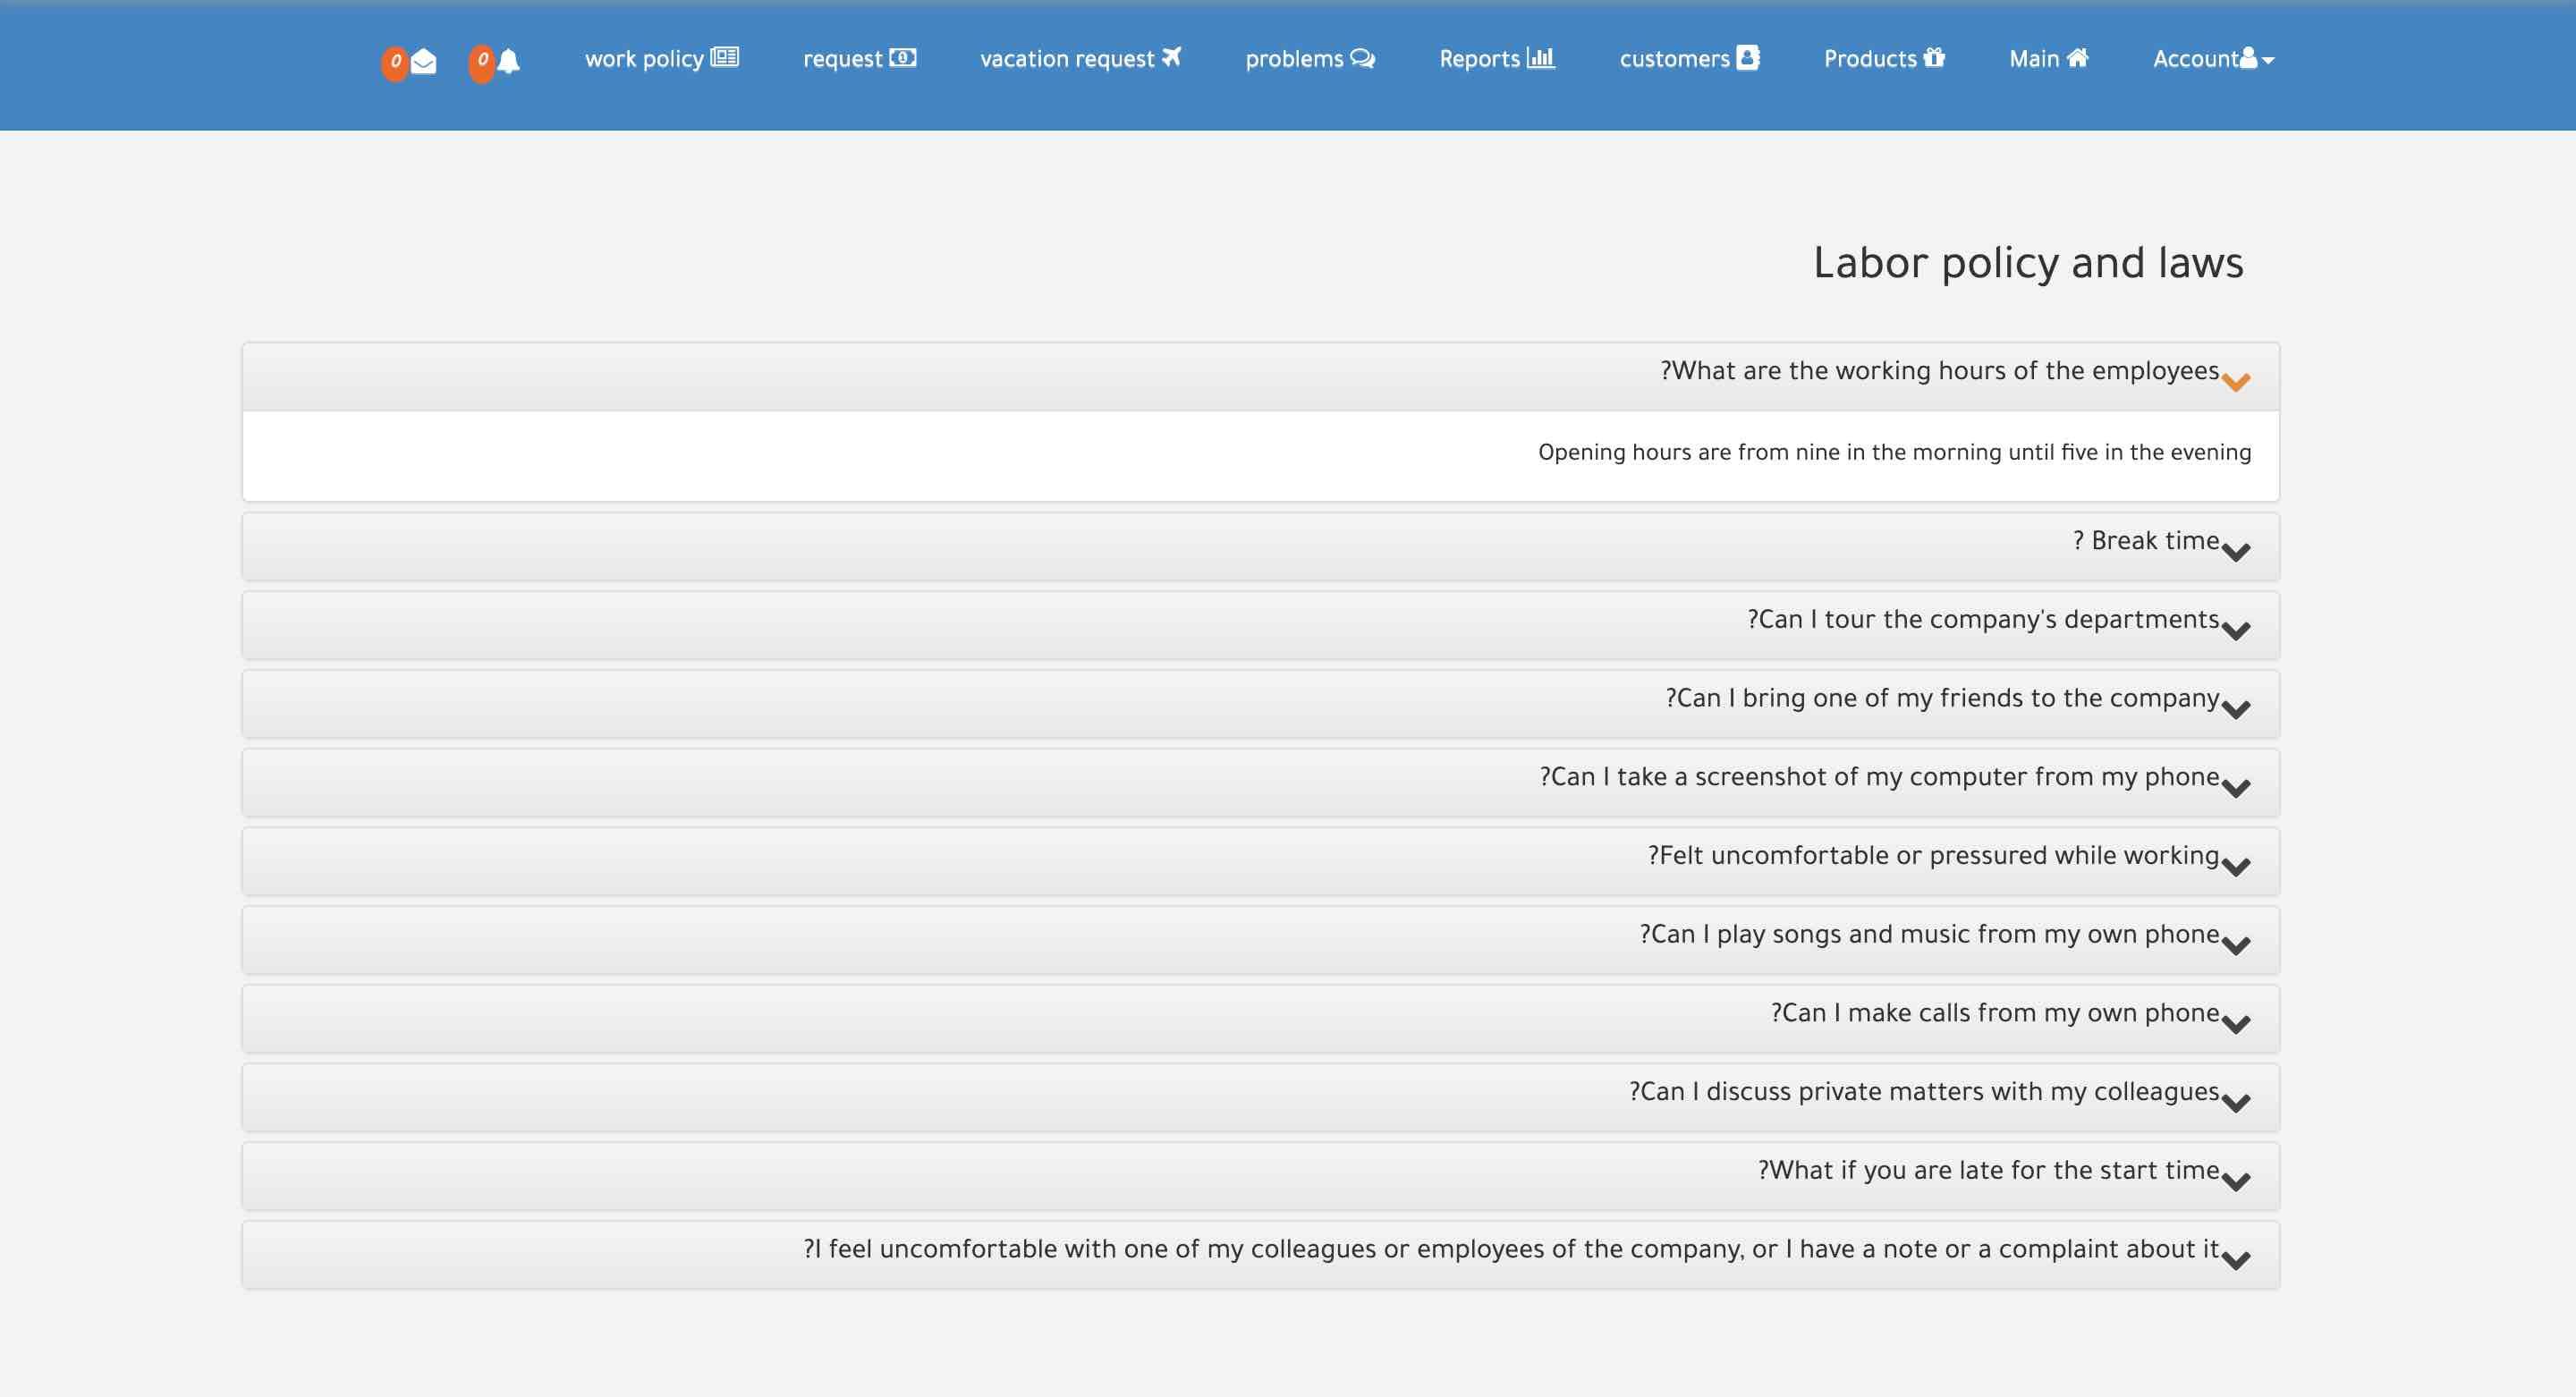Collapse the working hours question chevron
The image size is (2576, 1397).
2236,381
